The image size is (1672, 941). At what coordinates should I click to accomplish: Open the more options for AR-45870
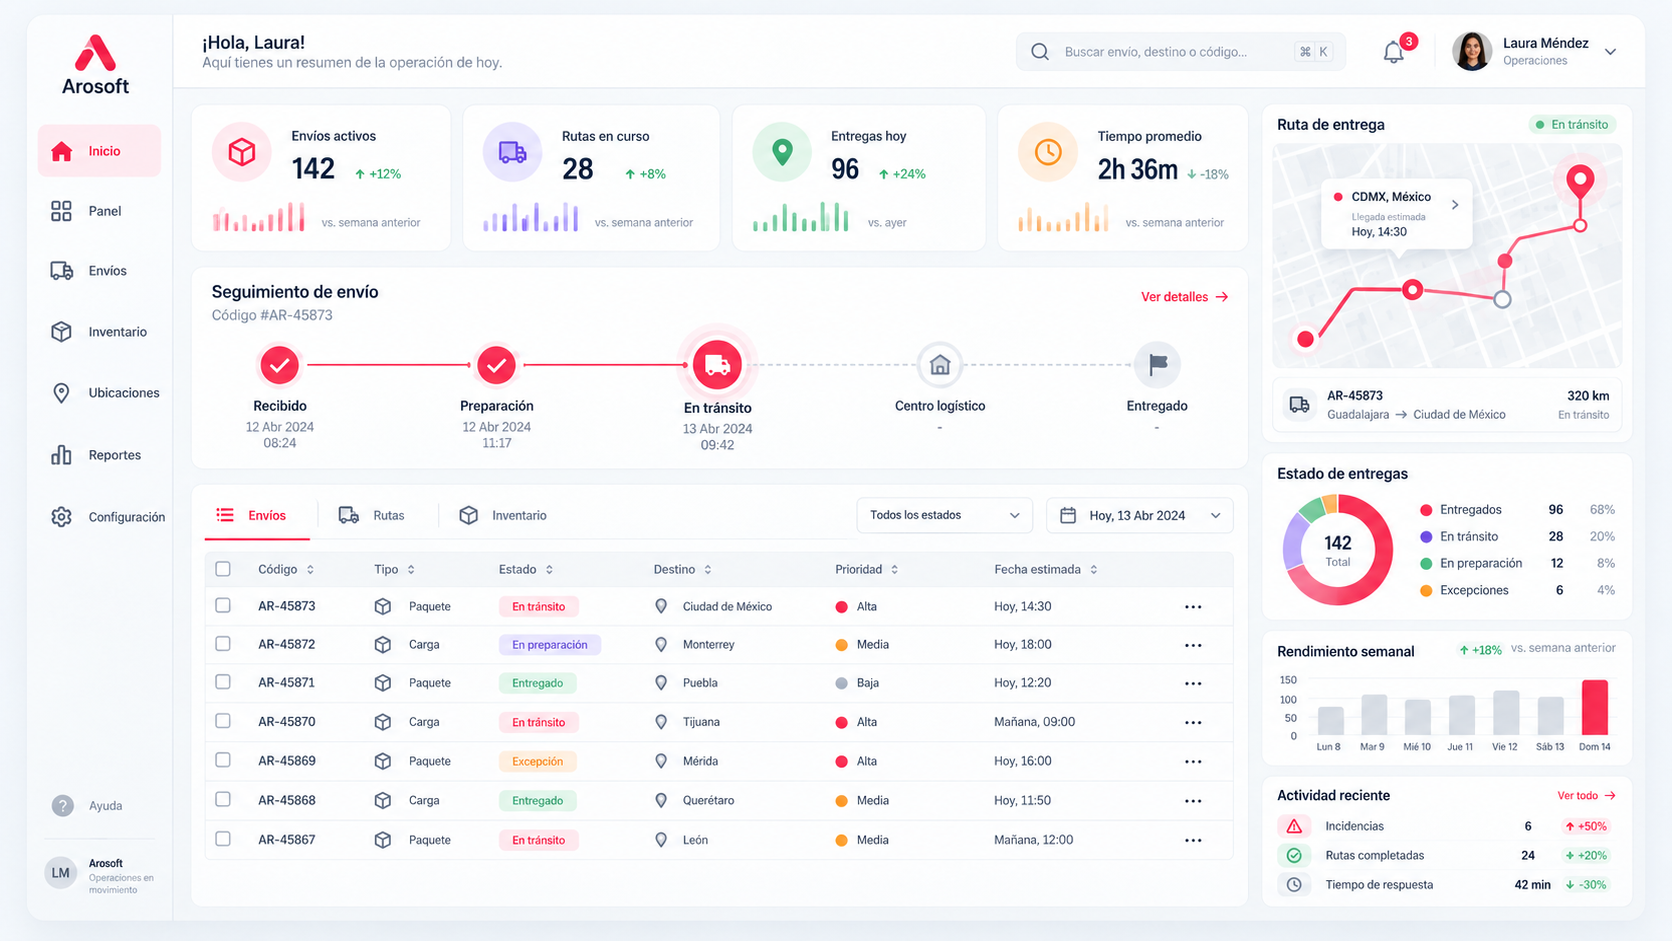(x=1193, y=722)
